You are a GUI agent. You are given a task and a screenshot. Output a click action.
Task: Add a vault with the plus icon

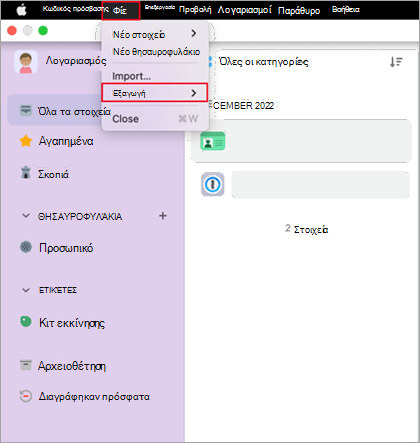click(163, 216)
